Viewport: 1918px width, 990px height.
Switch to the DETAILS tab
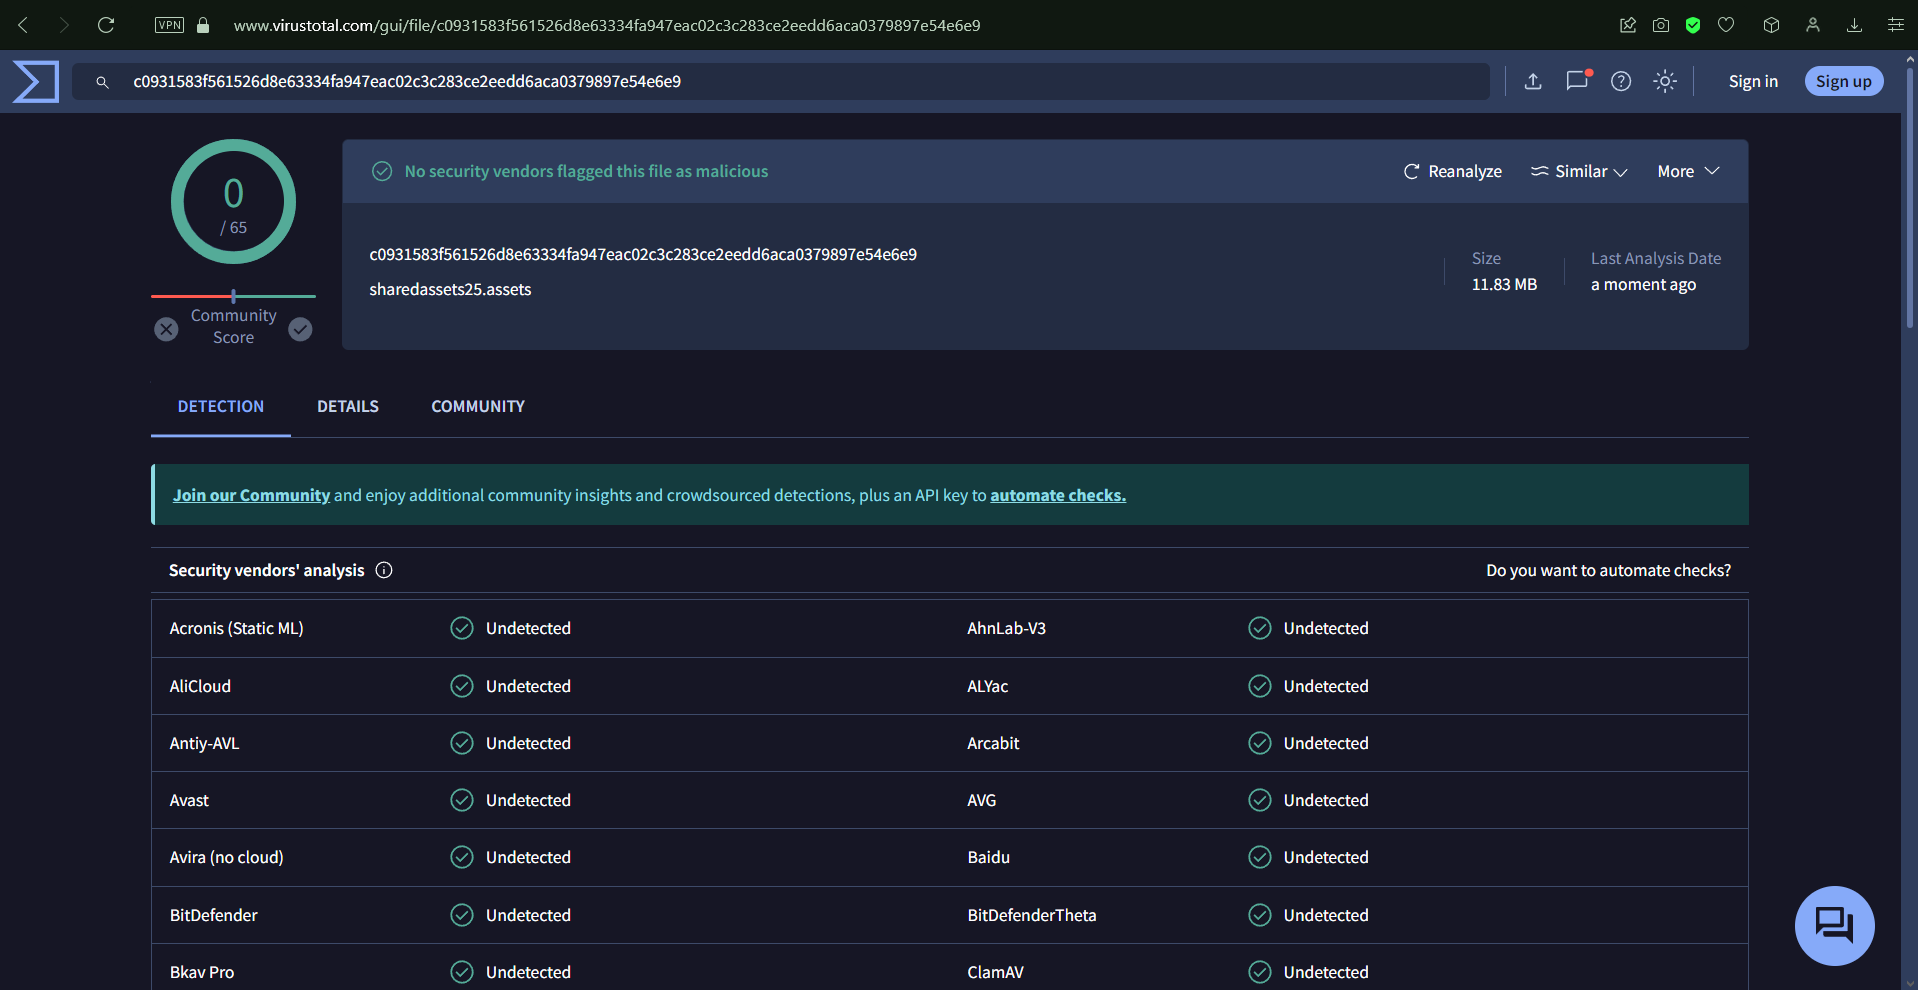pos(347,406)
